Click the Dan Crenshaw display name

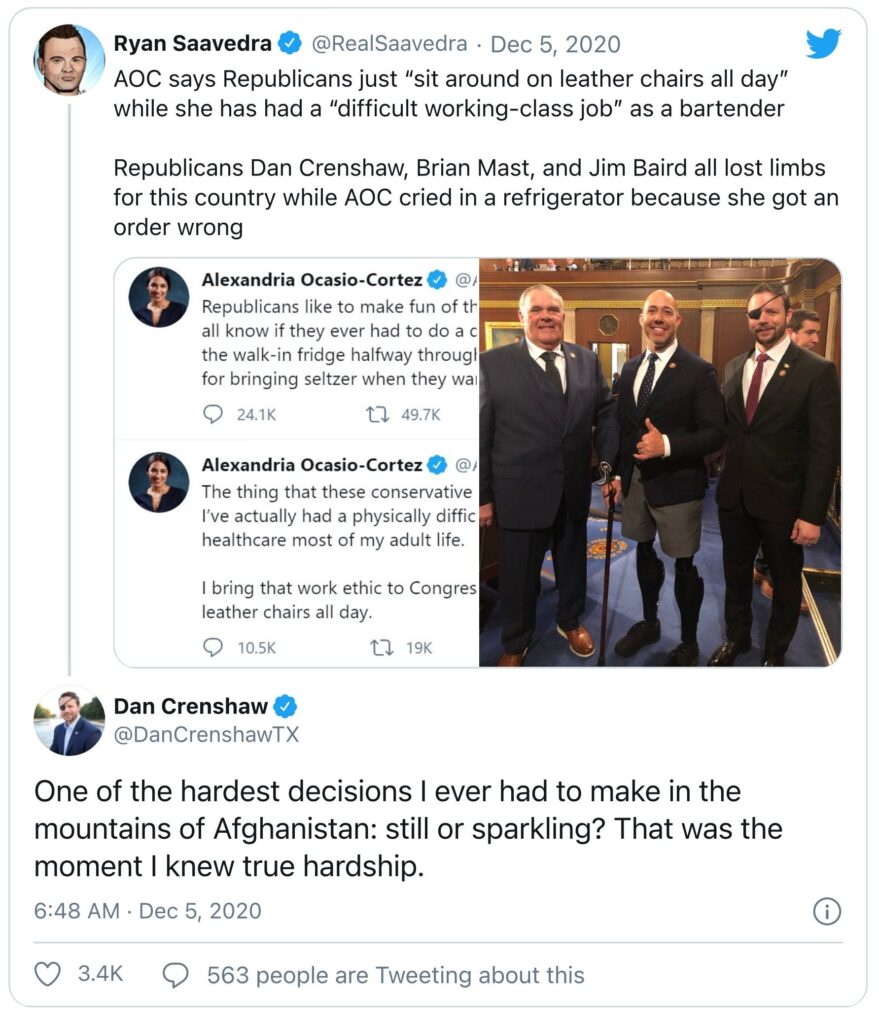[x=190, y=707]
